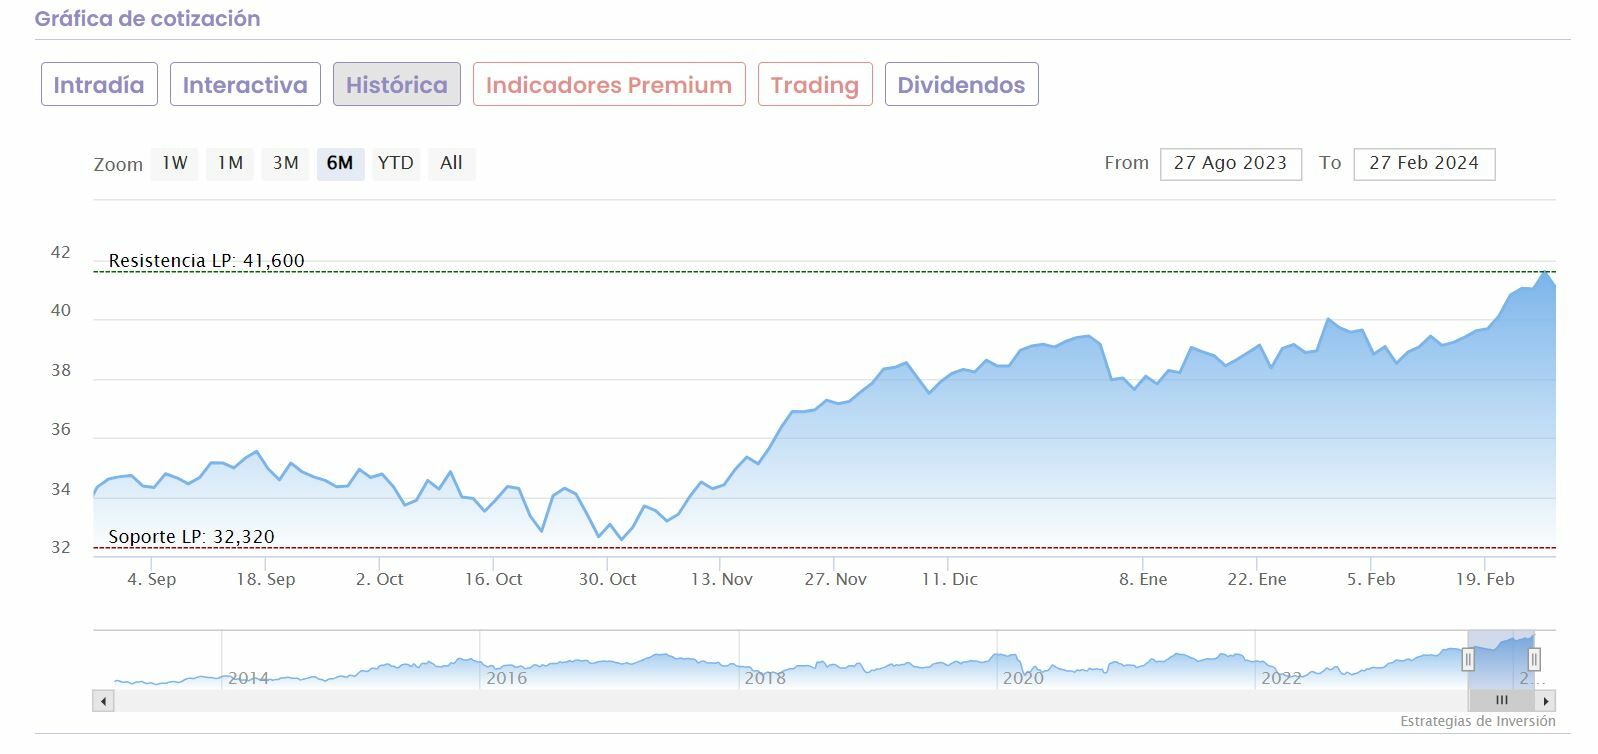Open the Indicadores Premium tab

(x=609, y=85)
